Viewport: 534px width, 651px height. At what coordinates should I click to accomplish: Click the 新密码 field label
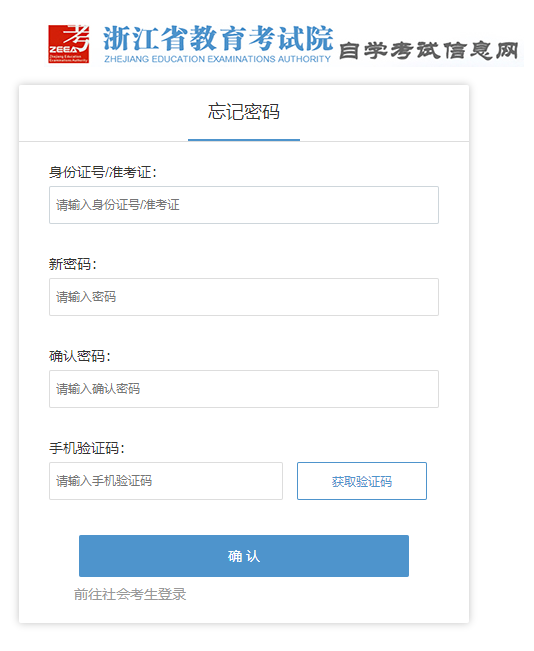(73, 264)
